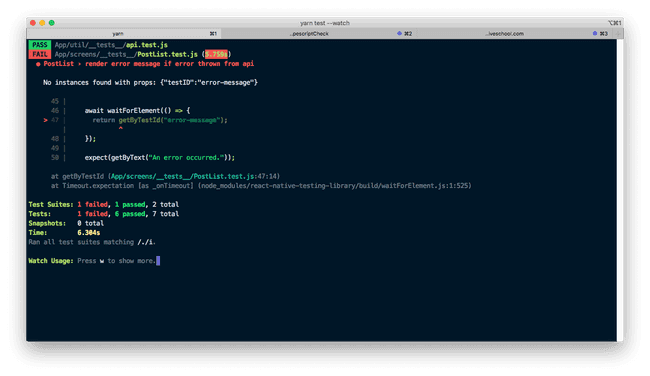Click the highlighted 5.758s duration

(x=216, y=54)
